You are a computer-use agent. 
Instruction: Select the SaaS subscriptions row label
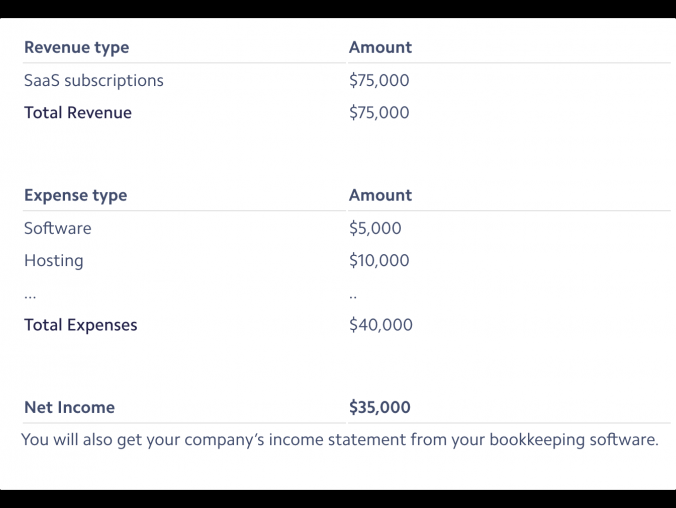point(93,80)
